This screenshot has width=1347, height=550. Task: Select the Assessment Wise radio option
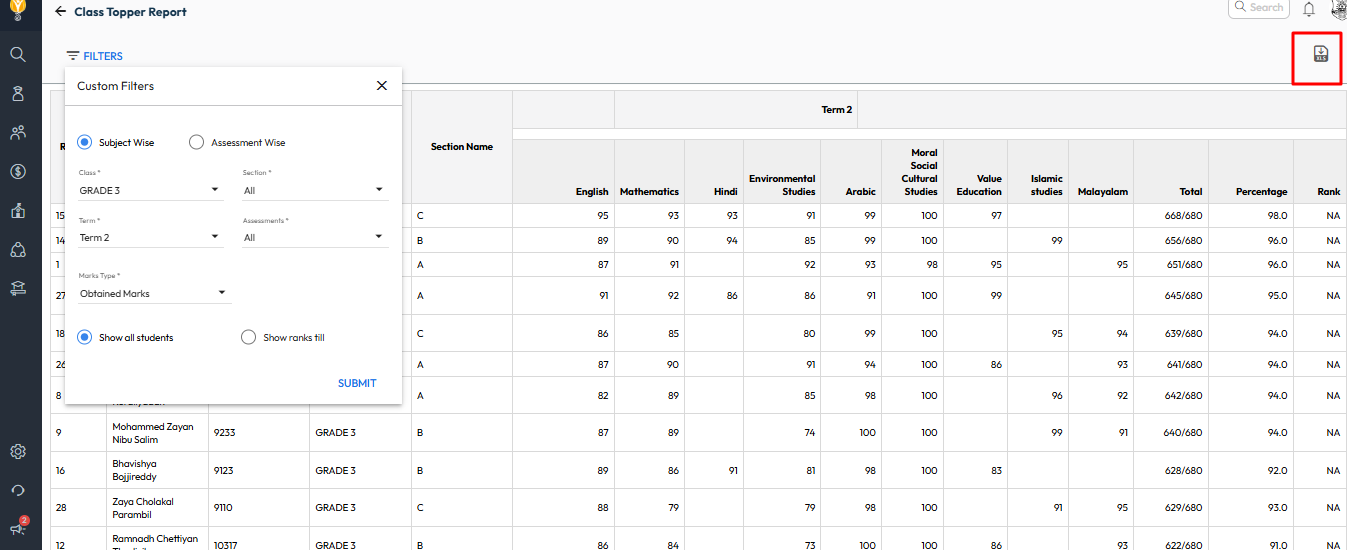[196, 143]
